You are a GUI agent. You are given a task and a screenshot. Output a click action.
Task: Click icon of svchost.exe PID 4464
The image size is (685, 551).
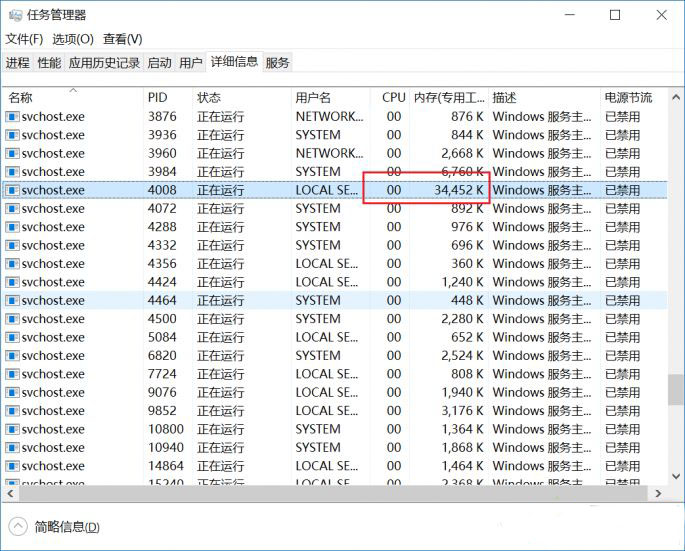pyautogui.click(x=12, y=301)
